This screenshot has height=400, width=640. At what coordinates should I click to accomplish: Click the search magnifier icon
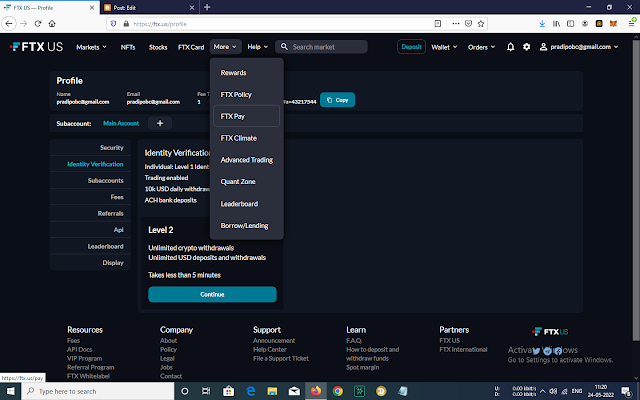pos(284,47)
